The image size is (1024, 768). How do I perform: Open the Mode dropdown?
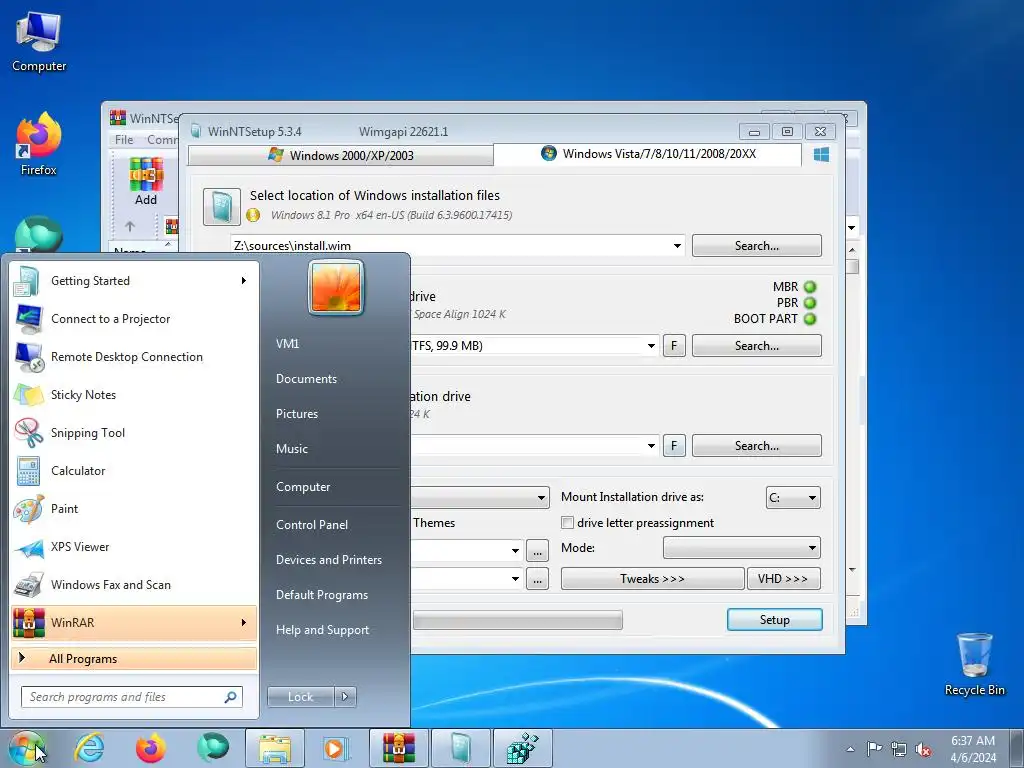[x=742, y=548]
